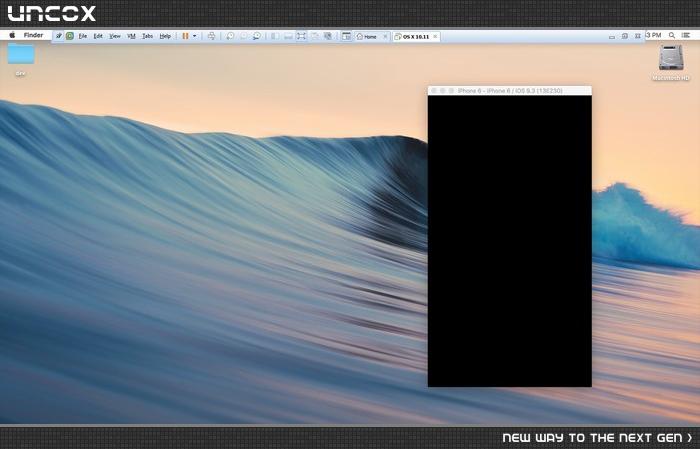Open the Apple menu

coord(12,35)
